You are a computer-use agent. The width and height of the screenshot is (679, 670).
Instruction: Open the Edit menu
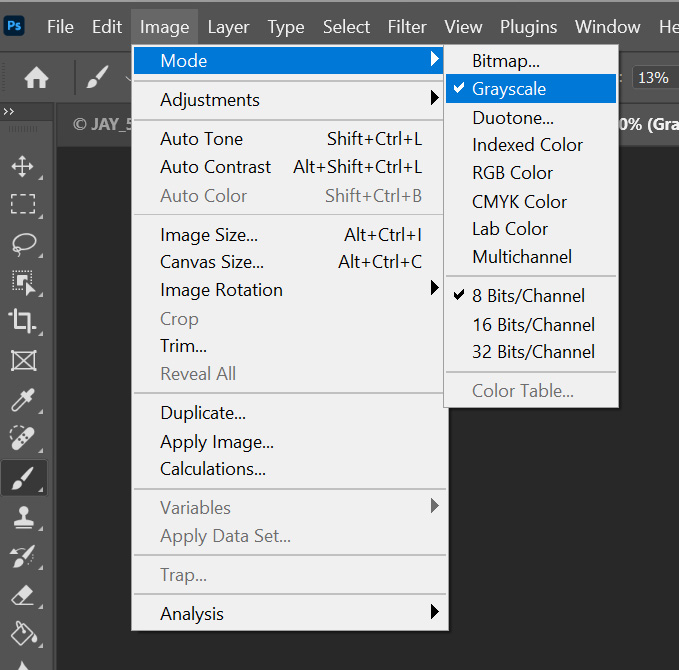107,27
